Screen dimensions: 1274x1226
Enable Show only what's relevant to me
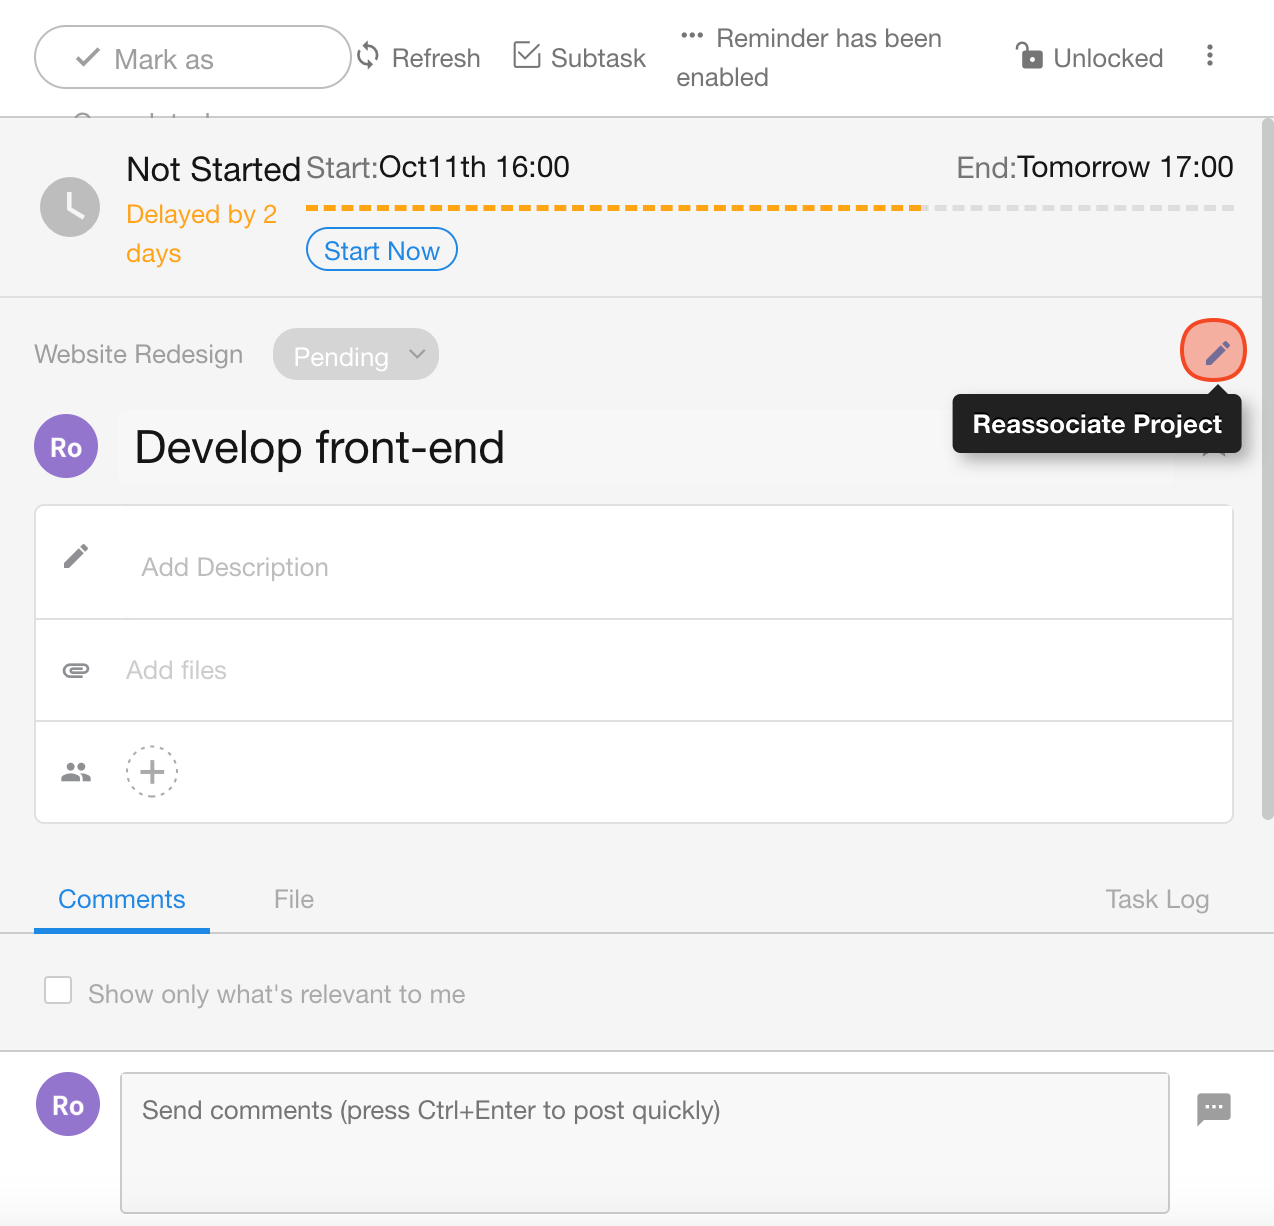58,991
